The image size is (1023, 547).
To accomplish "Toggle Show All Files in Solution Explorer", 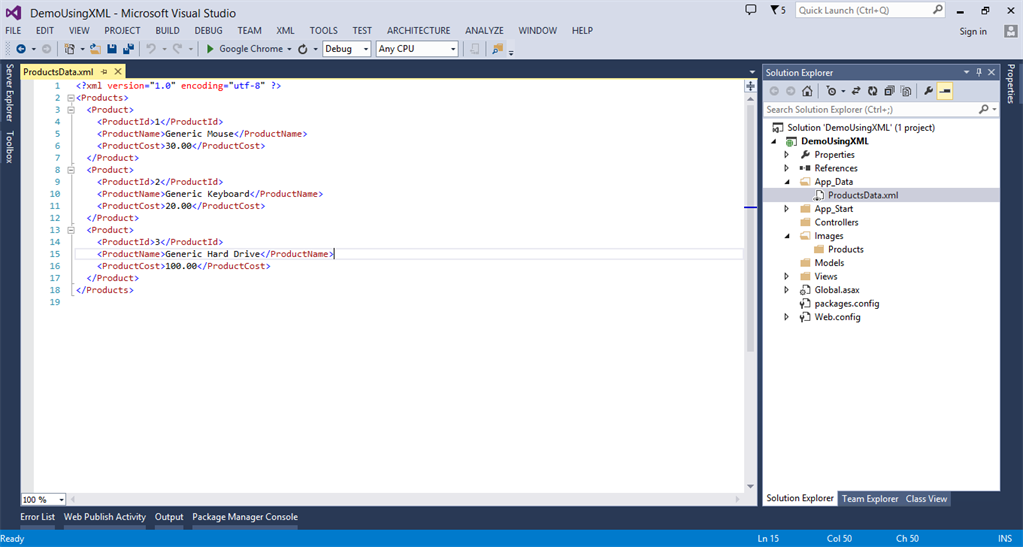I will click(906, 91).
